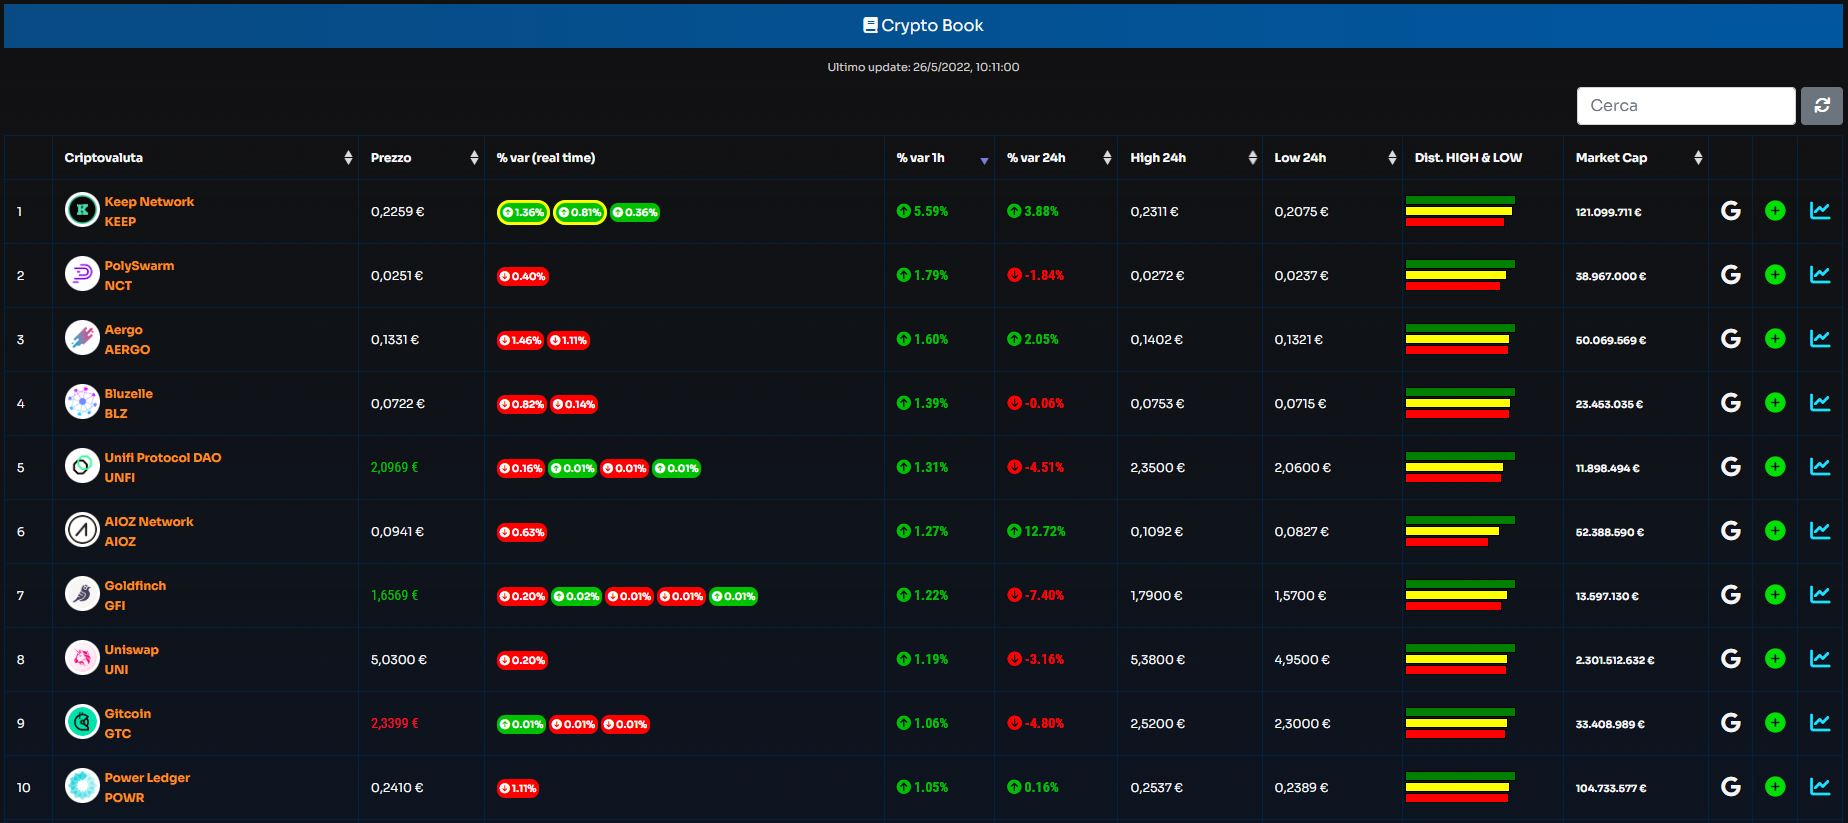Click the 1.36% real-time badge
This screenshot has height=823, width=1848.
(523, 212)
